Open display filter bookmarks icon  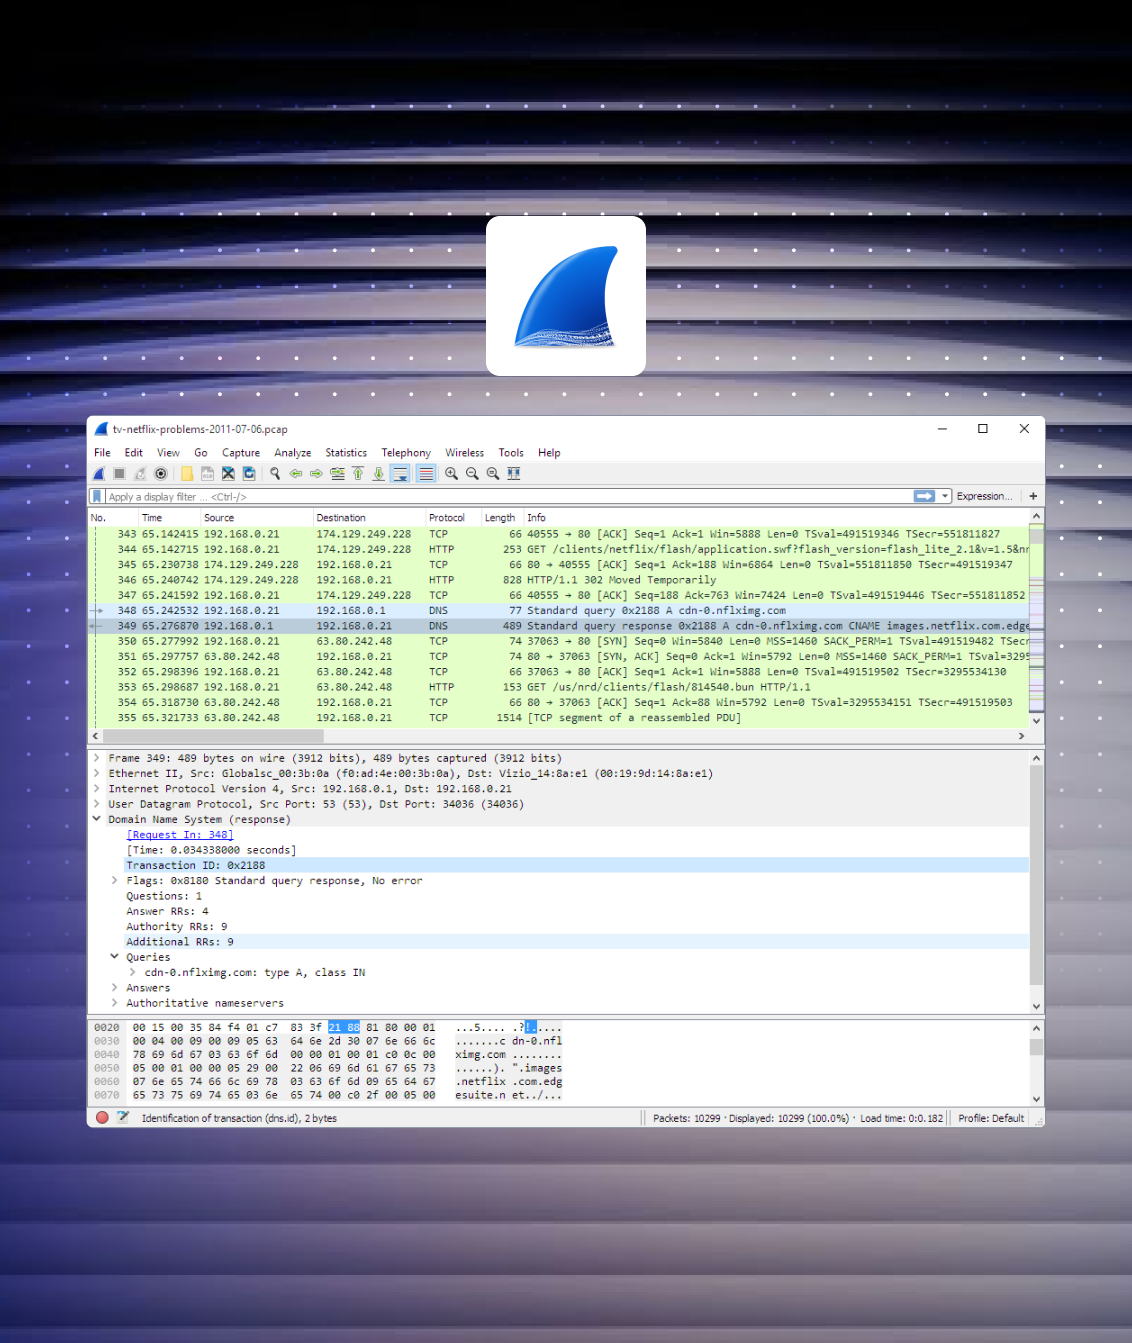[x=97, y=496]
